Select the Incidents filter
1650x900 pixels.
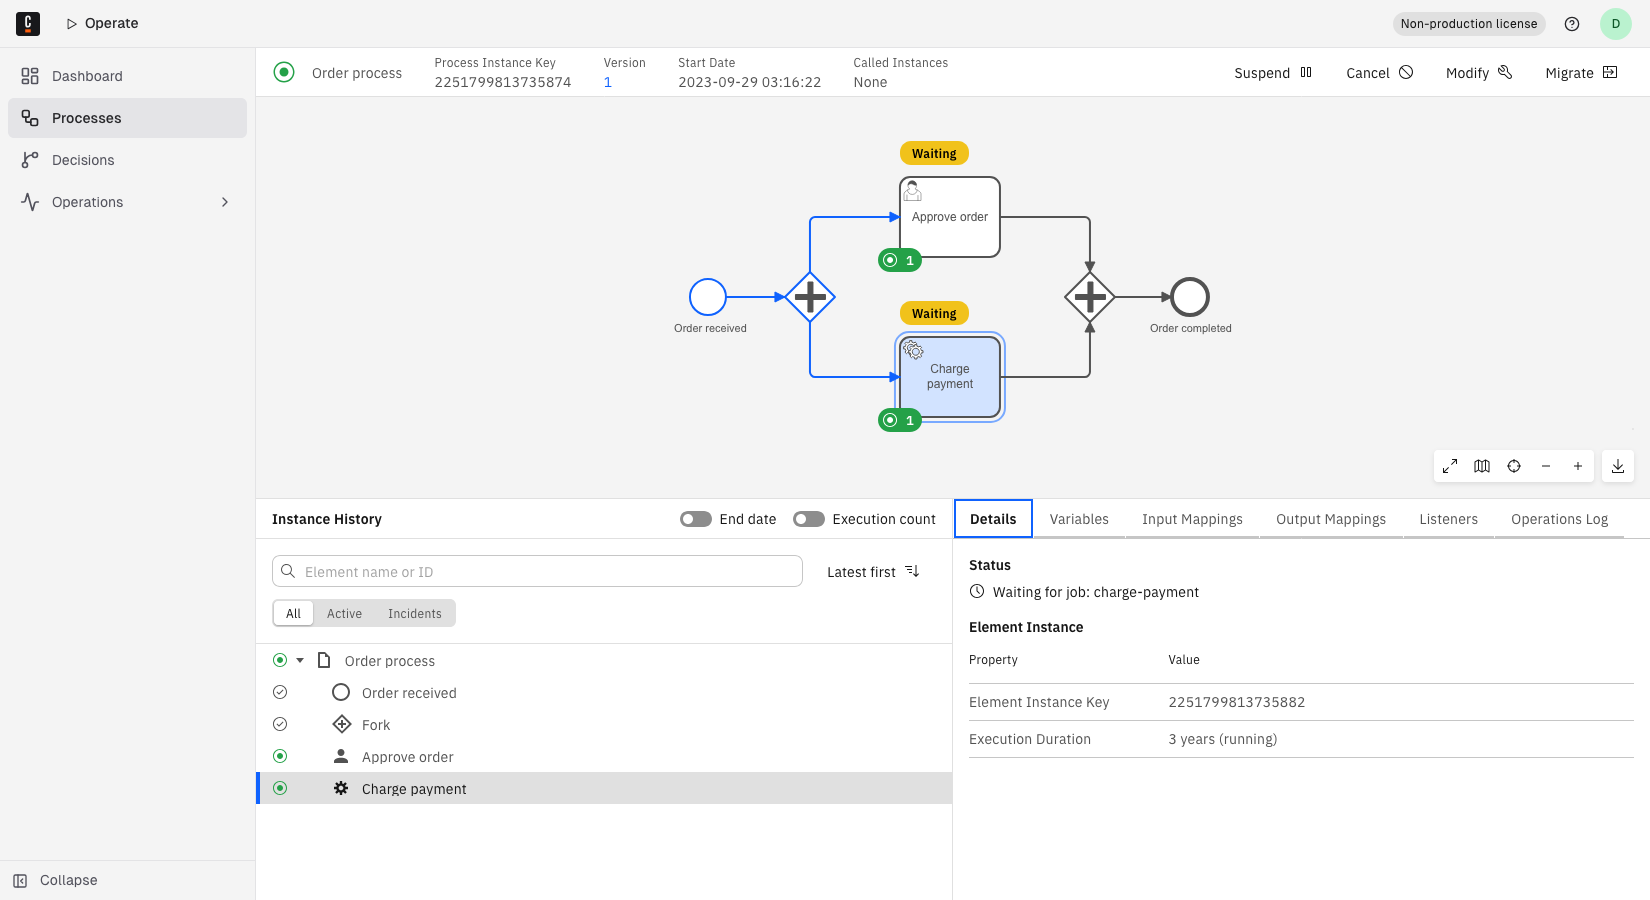coord(415,613)
